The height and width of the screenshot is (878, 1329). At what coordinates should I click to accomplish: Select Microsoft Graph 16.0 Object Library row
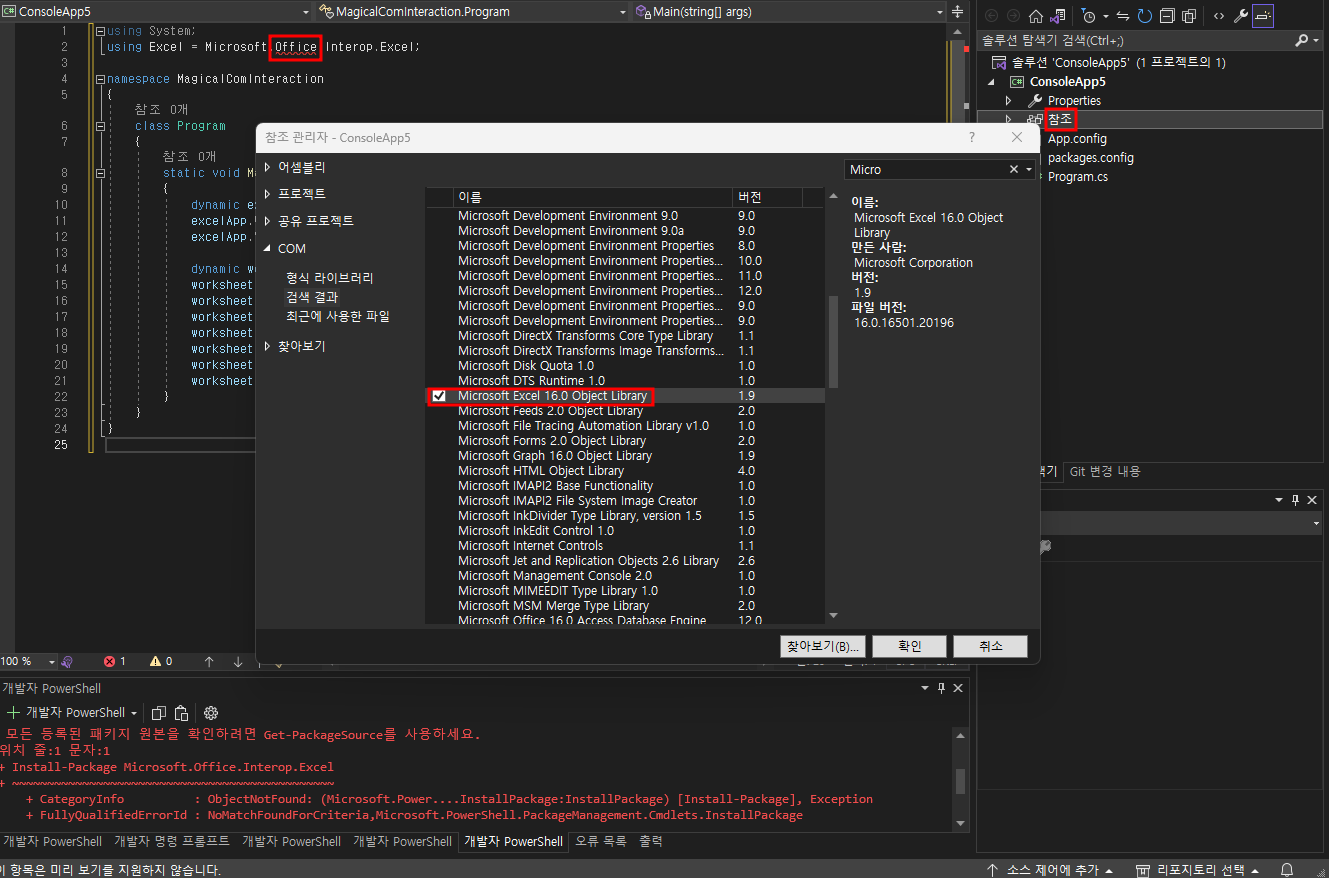click(x=625, y=456)
